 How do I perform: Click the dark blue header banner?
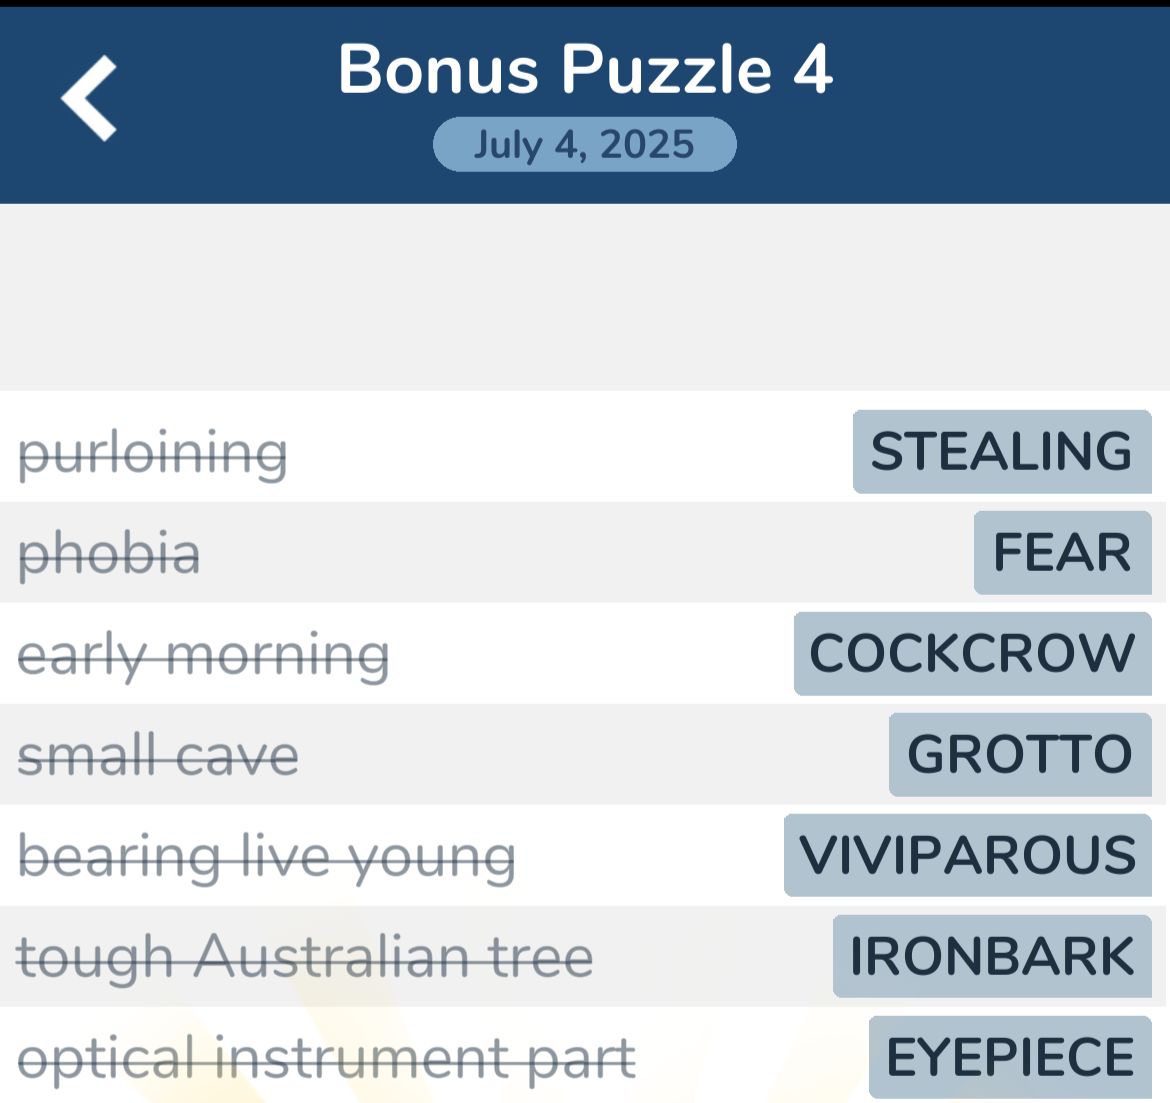(585, 100)
